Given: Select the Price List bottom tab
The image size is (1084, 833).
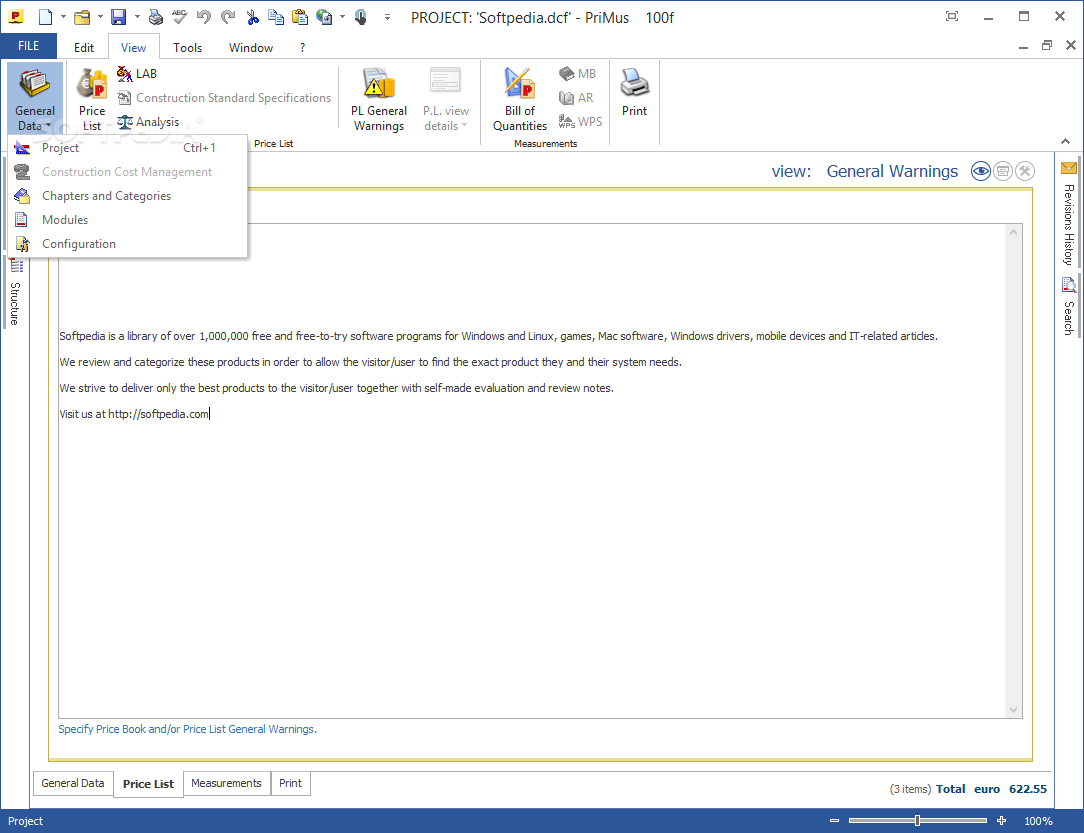Looking at the screenshot, I should [x=148, y=784].
